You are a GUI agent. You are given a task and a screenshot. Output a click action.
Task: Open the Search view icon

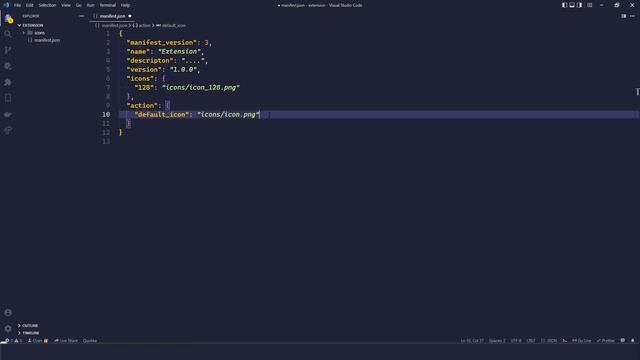pos(8,34)
